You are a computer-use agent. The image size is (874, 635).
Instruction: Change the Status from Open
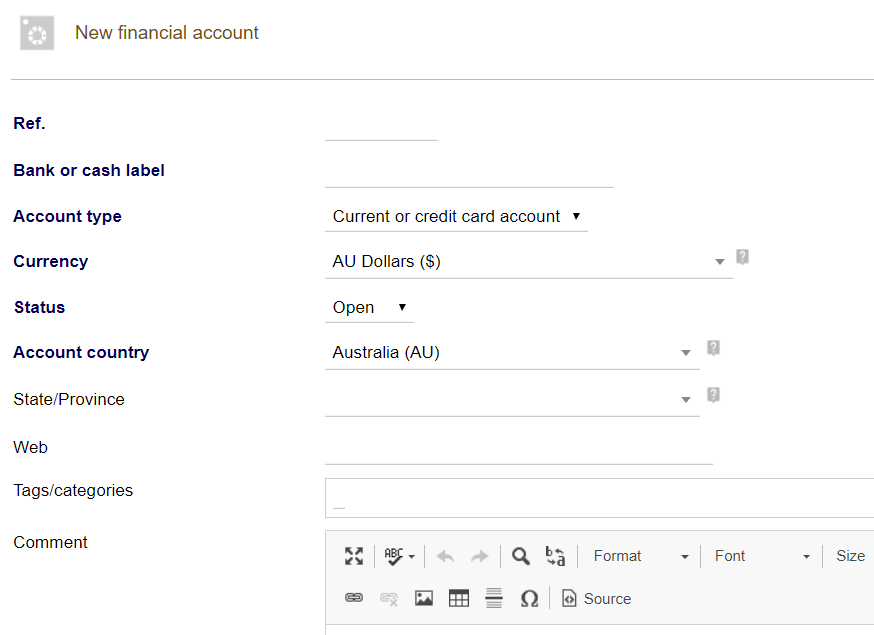coord(369,307)
